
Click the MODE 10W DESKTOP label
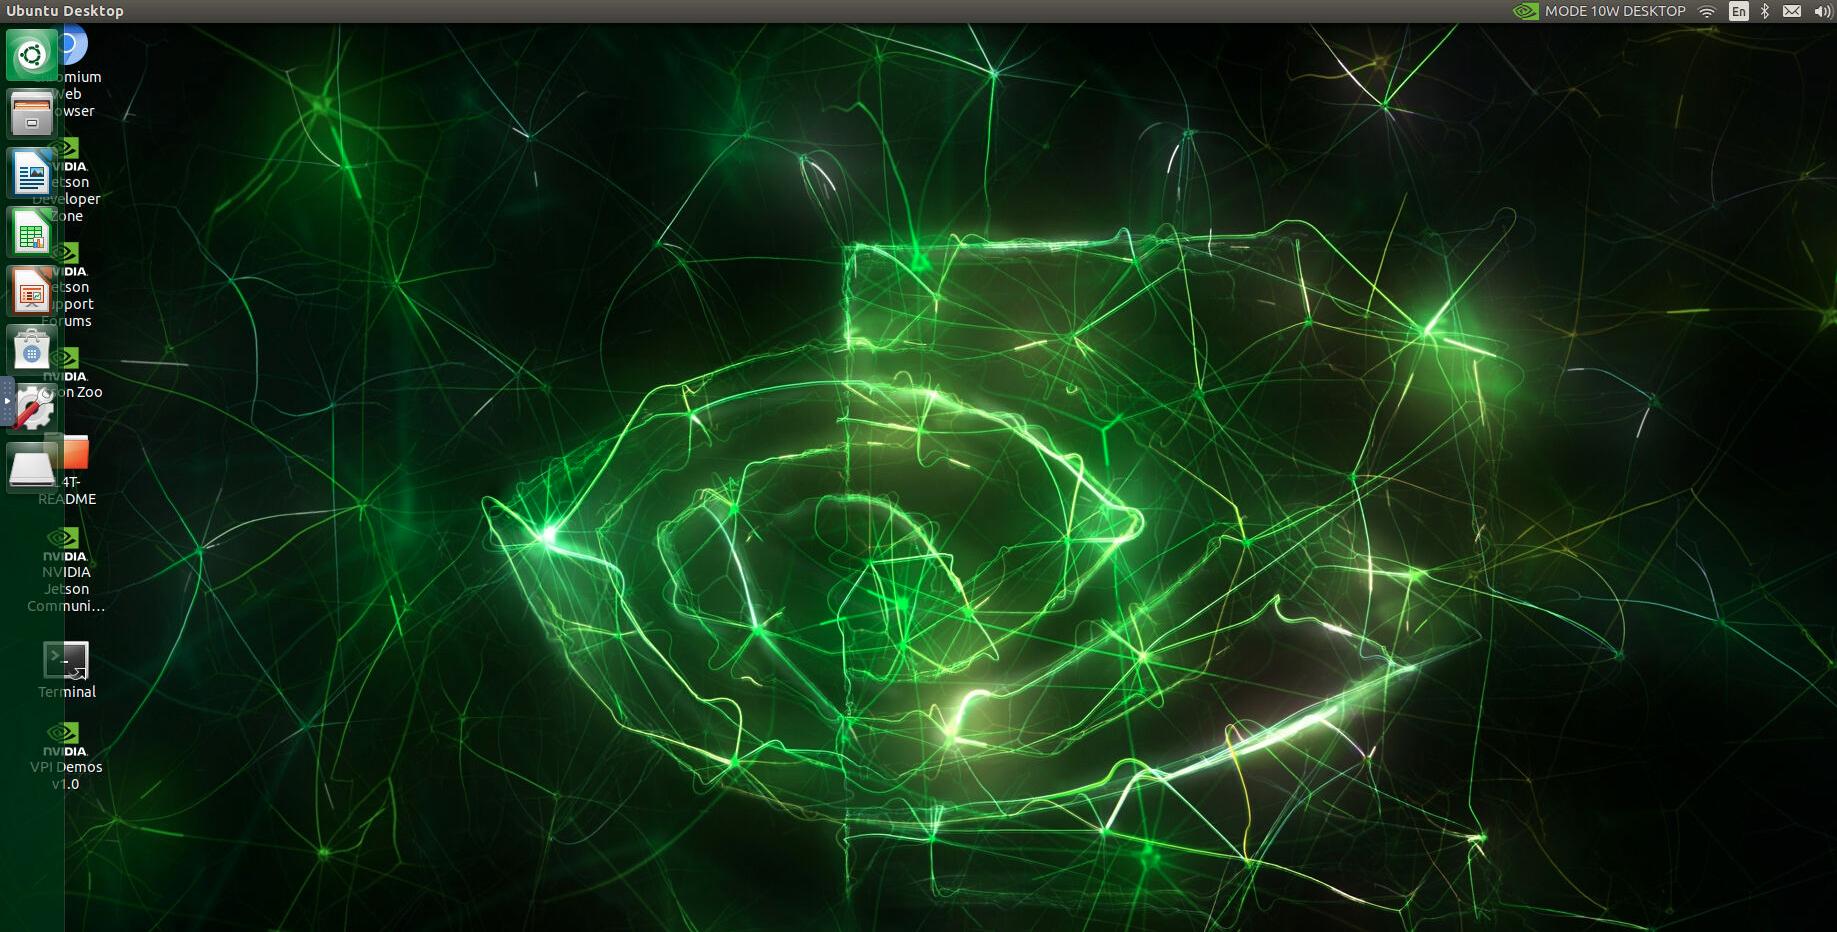(x=1615, y=11)
